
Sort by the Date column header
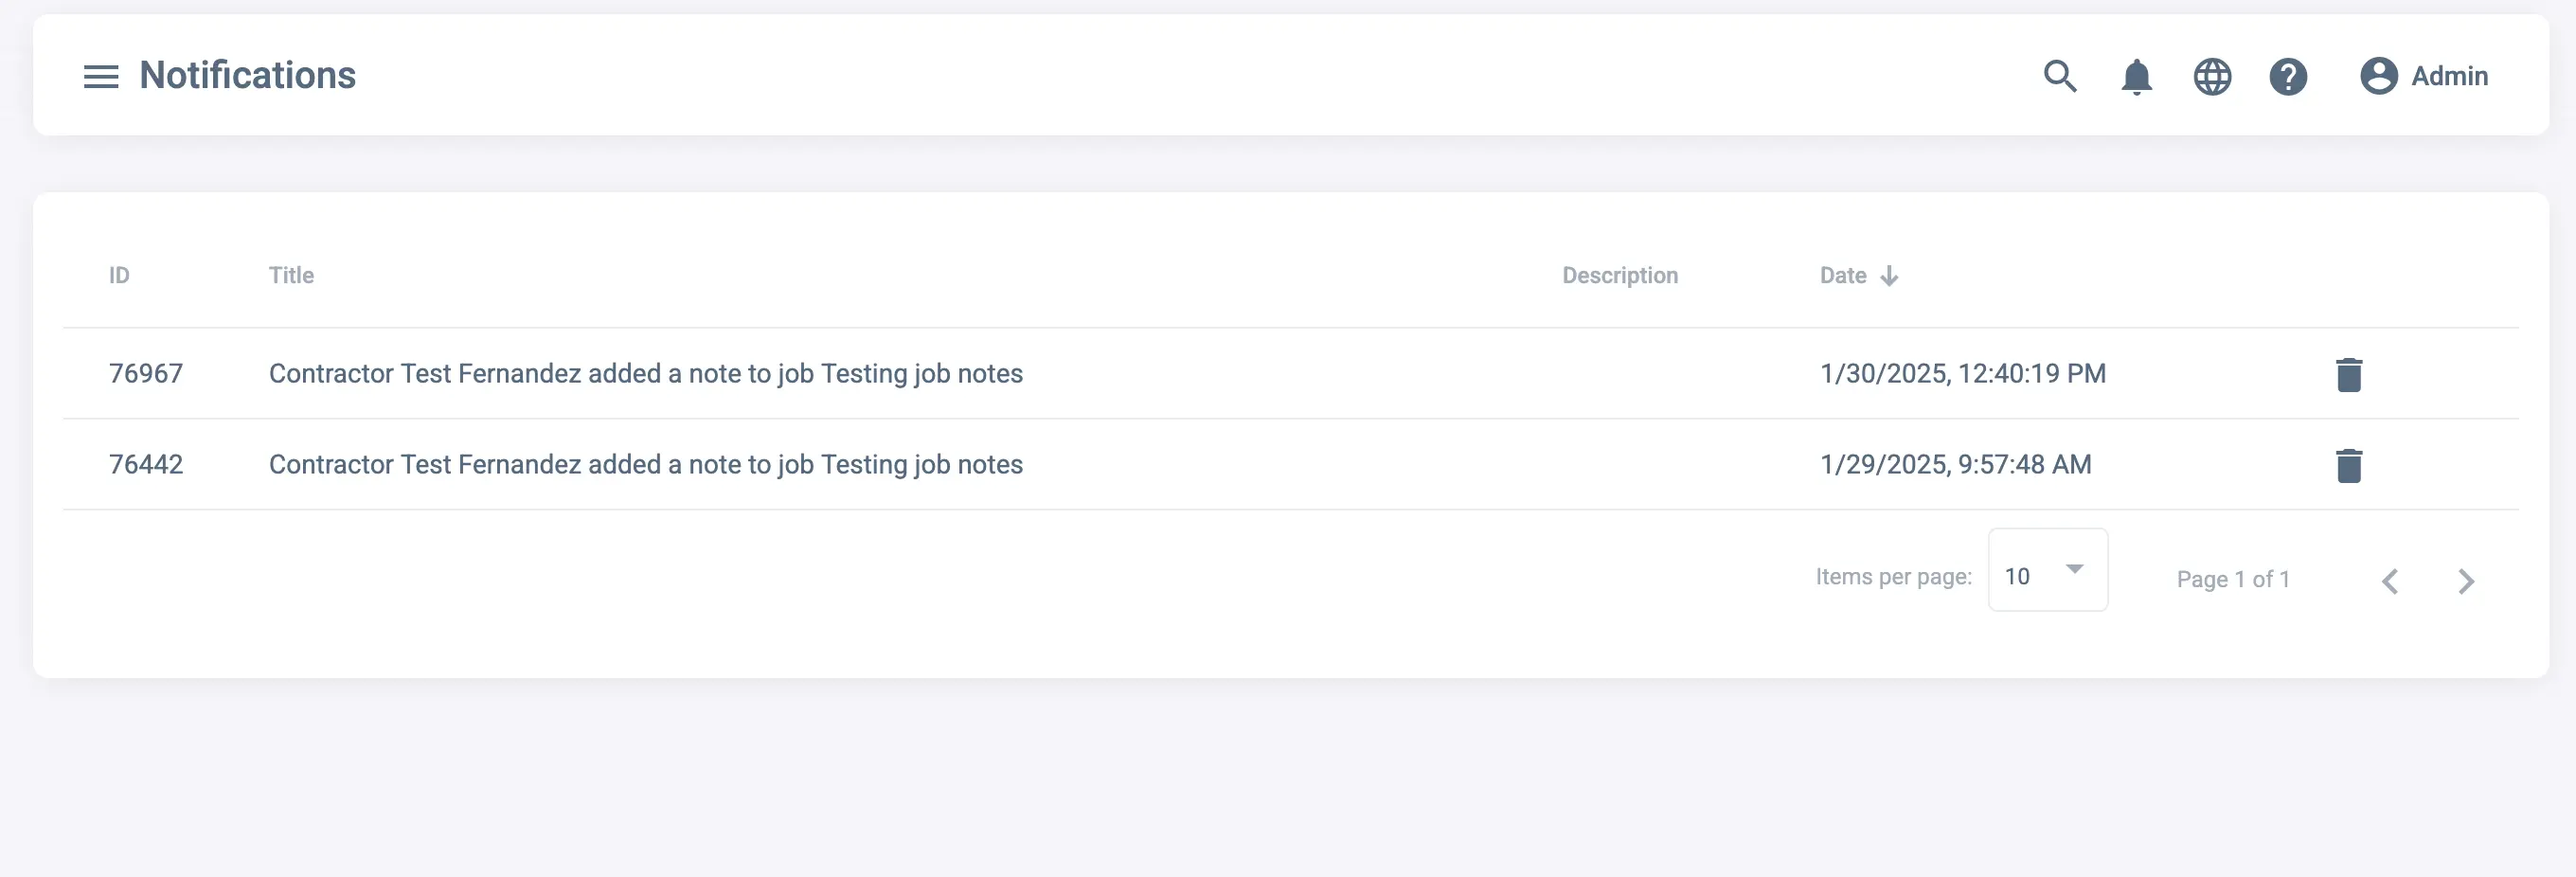pyautogui.click(x=1843, y=276)
